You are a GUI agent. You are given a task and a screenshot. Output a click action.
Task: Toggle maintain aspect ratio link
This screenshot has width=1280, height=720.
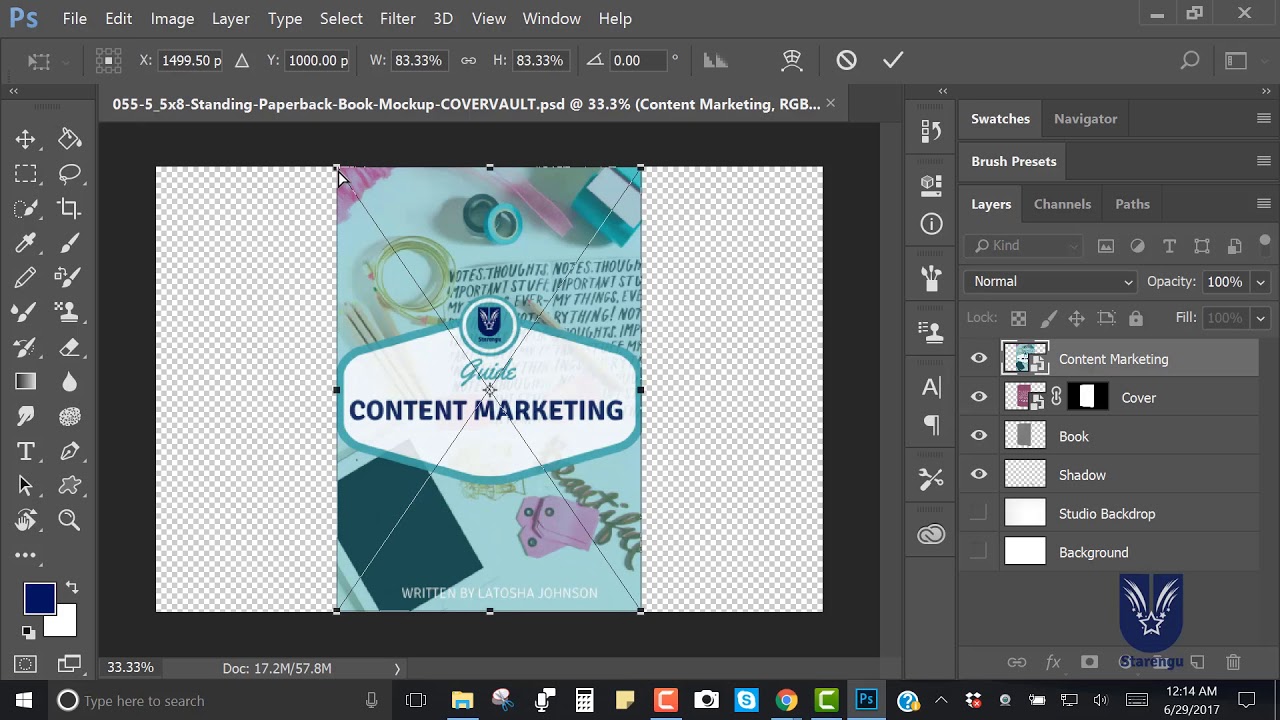(468, 60)
